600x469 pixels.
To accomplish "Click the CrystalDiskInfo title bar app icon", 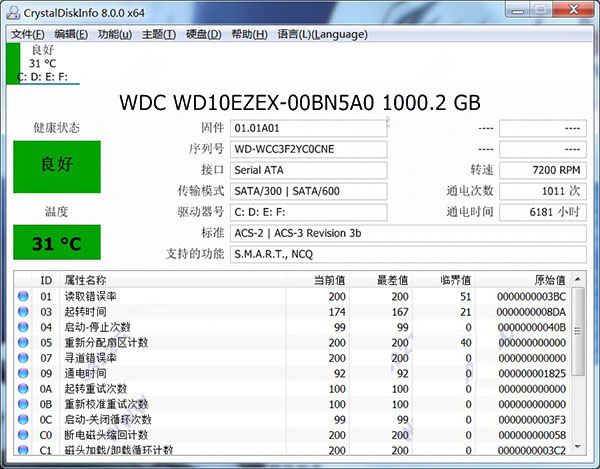I will coord(13,12).
